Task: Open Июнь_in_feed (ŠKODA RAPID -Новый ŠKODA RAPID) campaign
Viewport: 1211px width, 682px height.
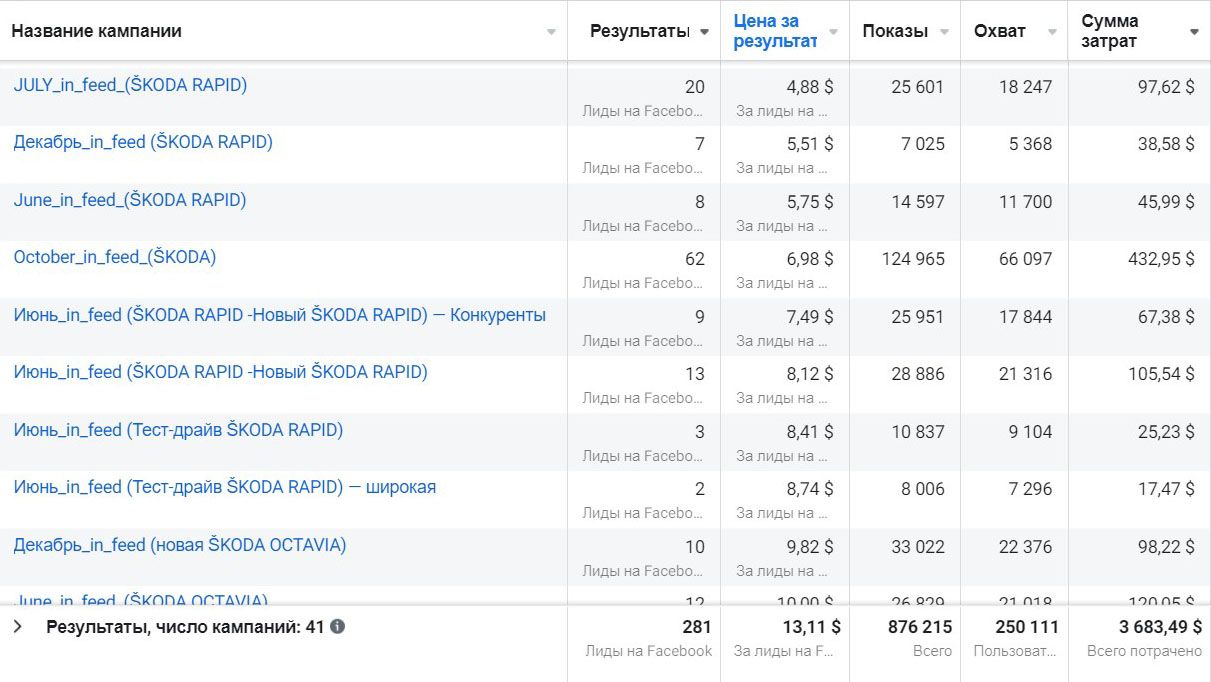Action: click(x=220, y=372)
